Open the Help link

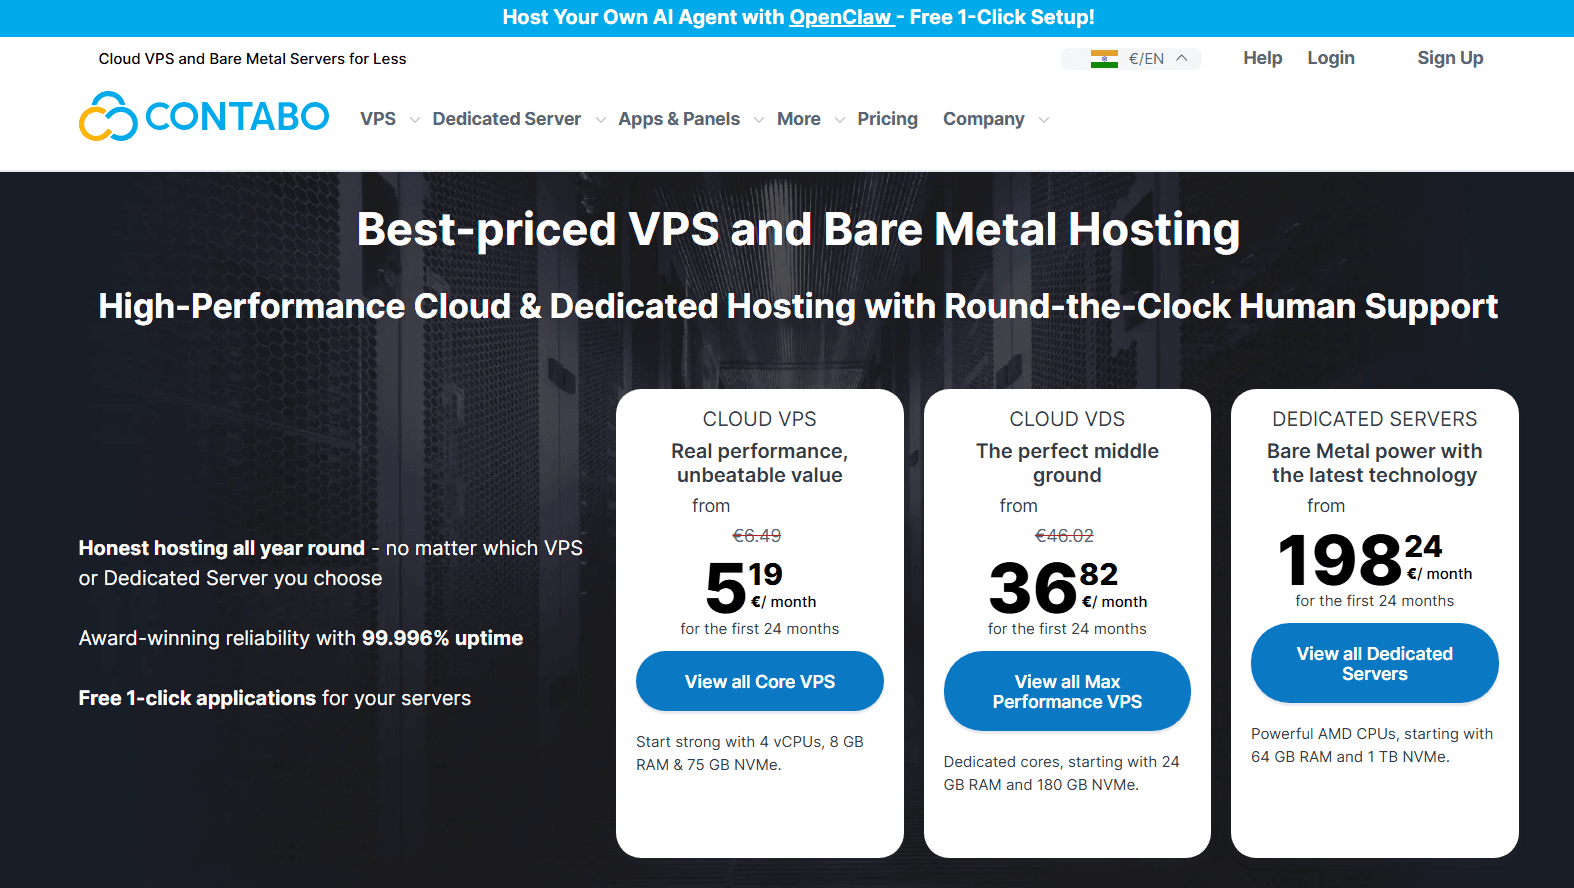pyautogui.click(x=1263, y=58)
